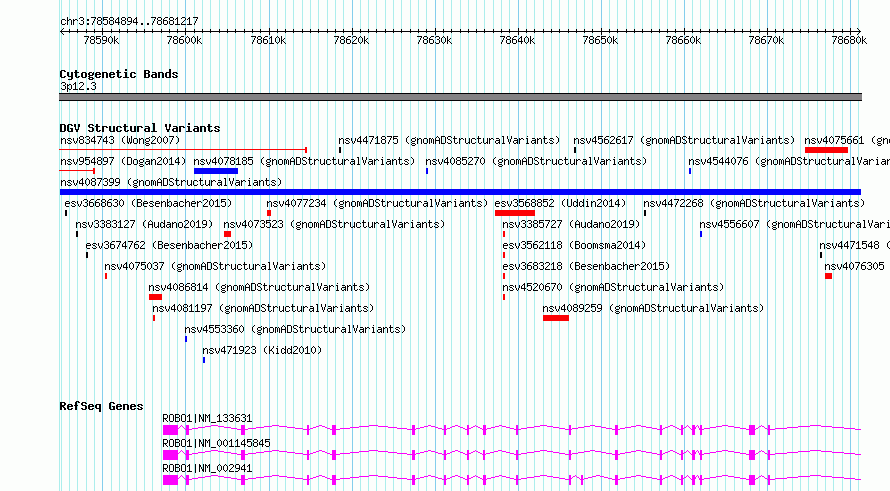
Task: Open variant nsv4075037 label
Action: [215, 266]
